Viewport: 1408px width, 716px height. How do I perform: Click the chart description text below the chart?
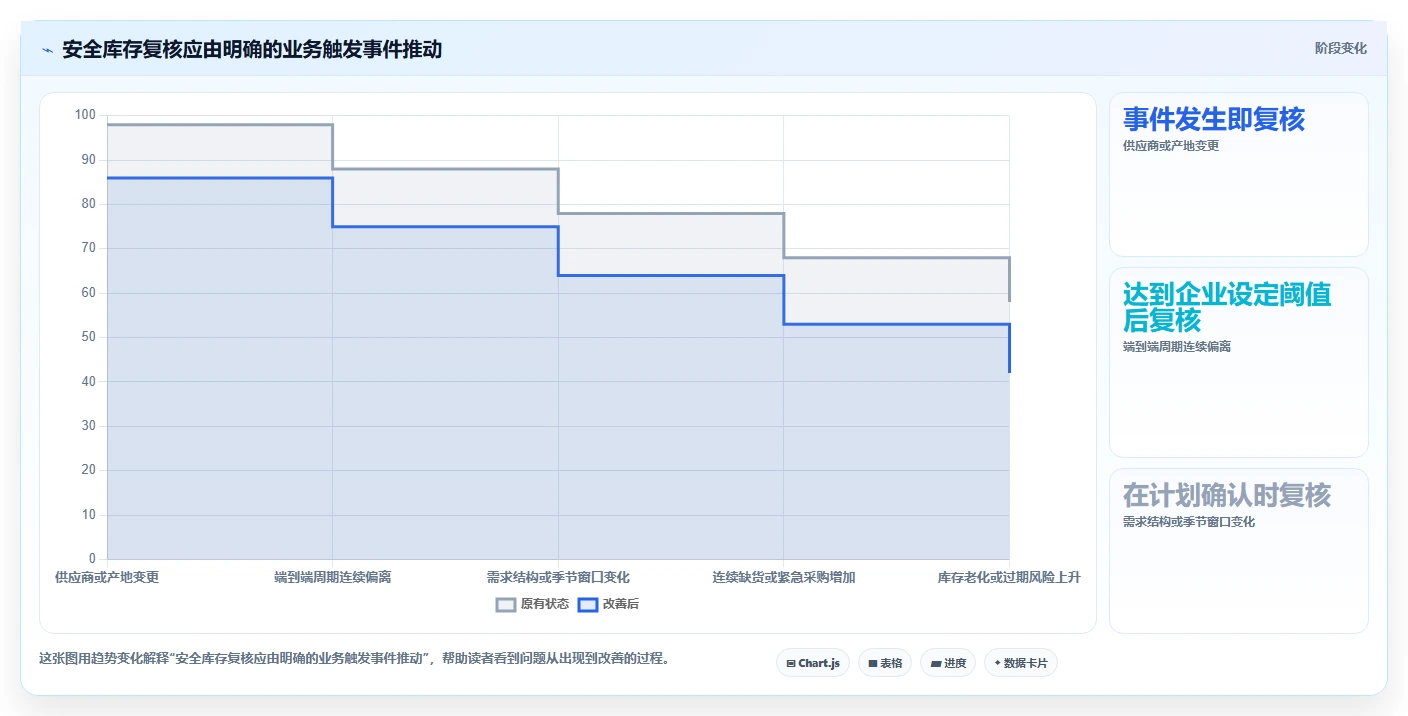354,659
